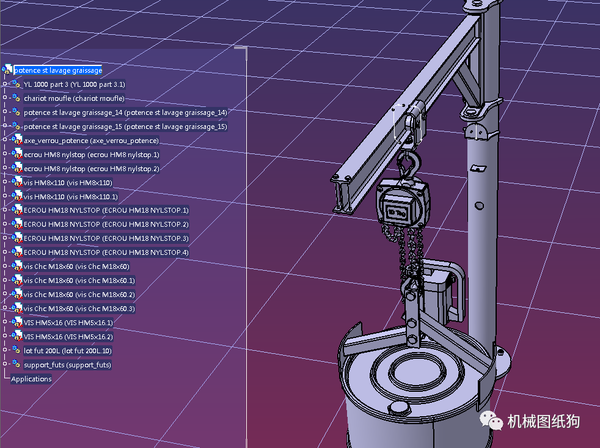Image resolution: width=600 pixels, height=448 pixels.
Task: Click the vis Chc M18x60 (vis Chc M18x60) icon
Action: coord(17,266)
